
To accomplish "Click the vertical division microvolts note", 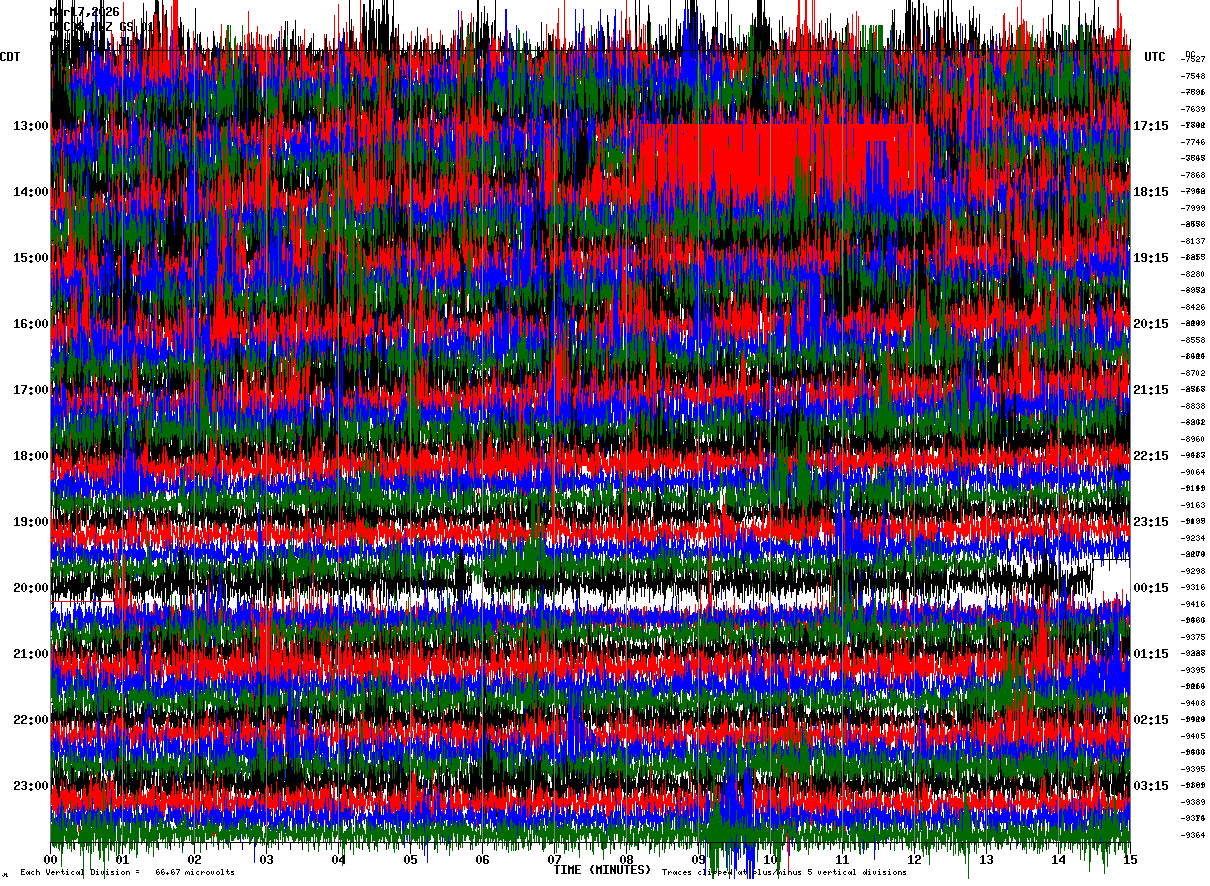I will pyautogui.click(x=127, y=872).
